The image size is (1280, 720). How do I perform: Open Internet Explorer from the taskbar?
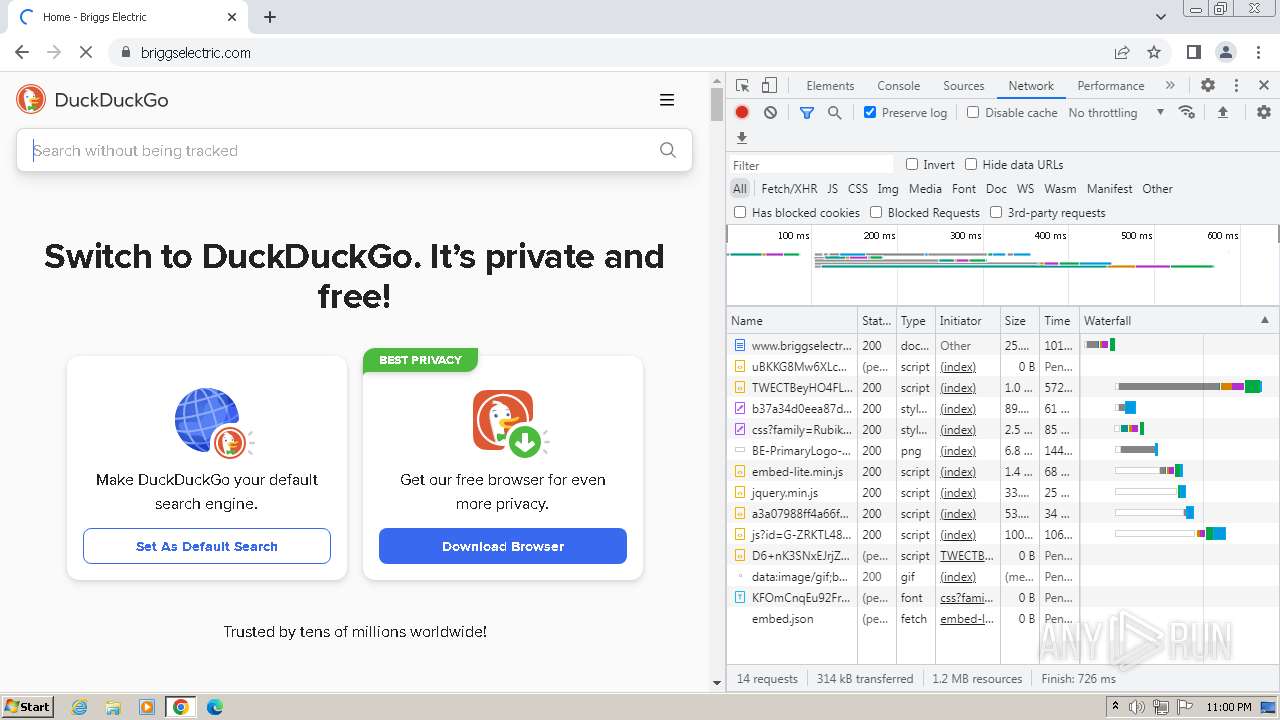tap(80, 707)
